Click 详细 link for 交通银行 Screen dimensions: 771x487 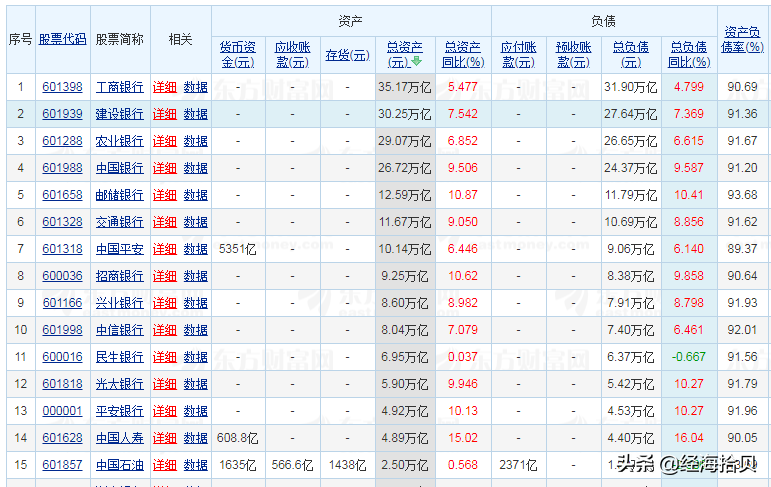click(x=165, y=222)
